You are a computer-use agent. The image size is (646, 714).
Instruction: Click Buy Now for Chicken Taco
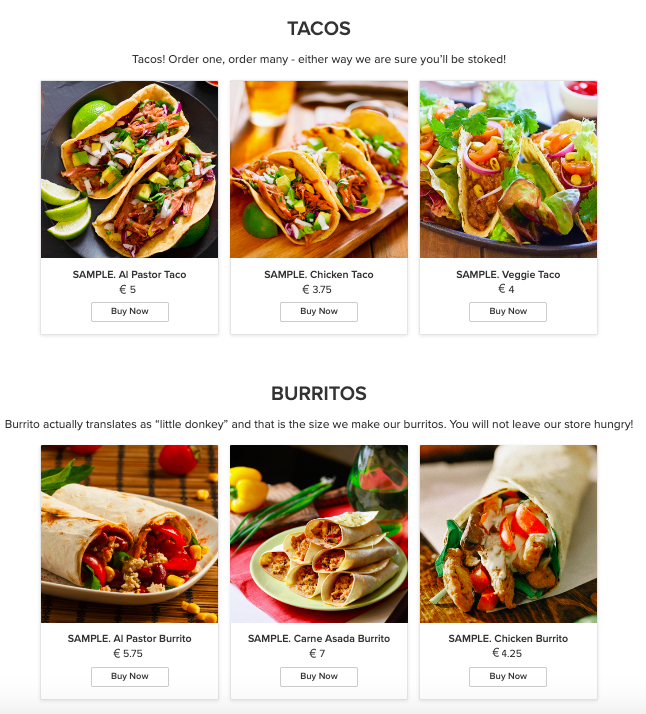[x=319, y=311]
